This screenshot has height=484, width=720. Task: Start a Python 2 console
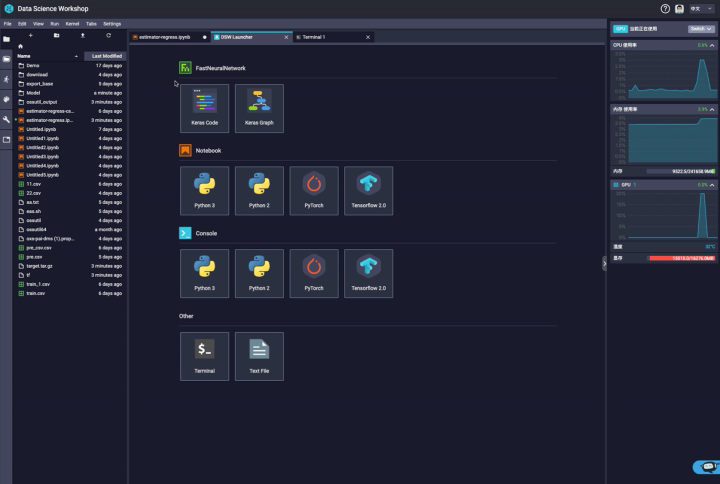tap(259, 274)
